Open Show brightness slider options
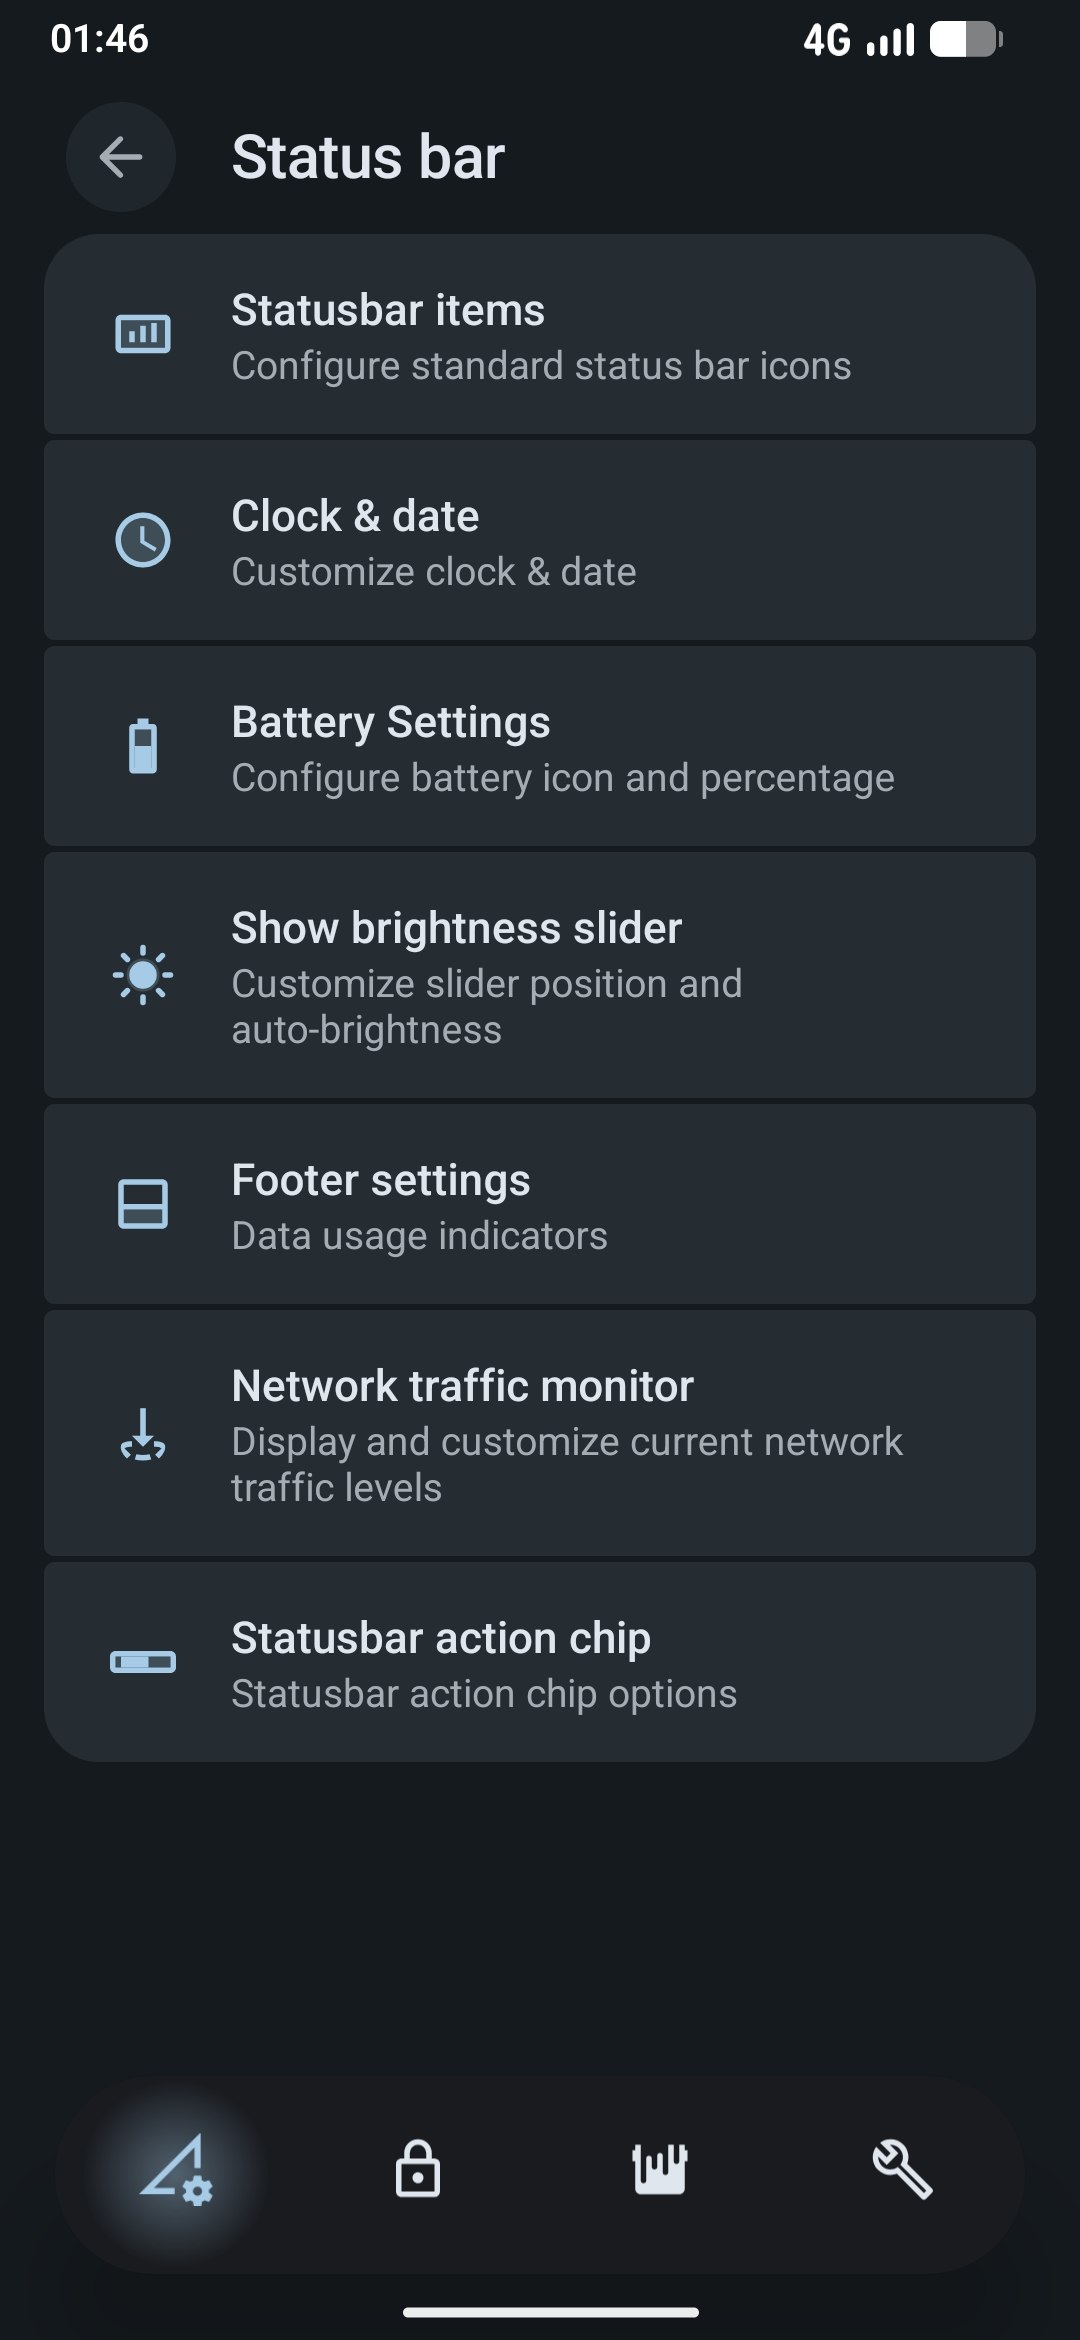This screenshot has height=2340, width=1080. point(540,976)
